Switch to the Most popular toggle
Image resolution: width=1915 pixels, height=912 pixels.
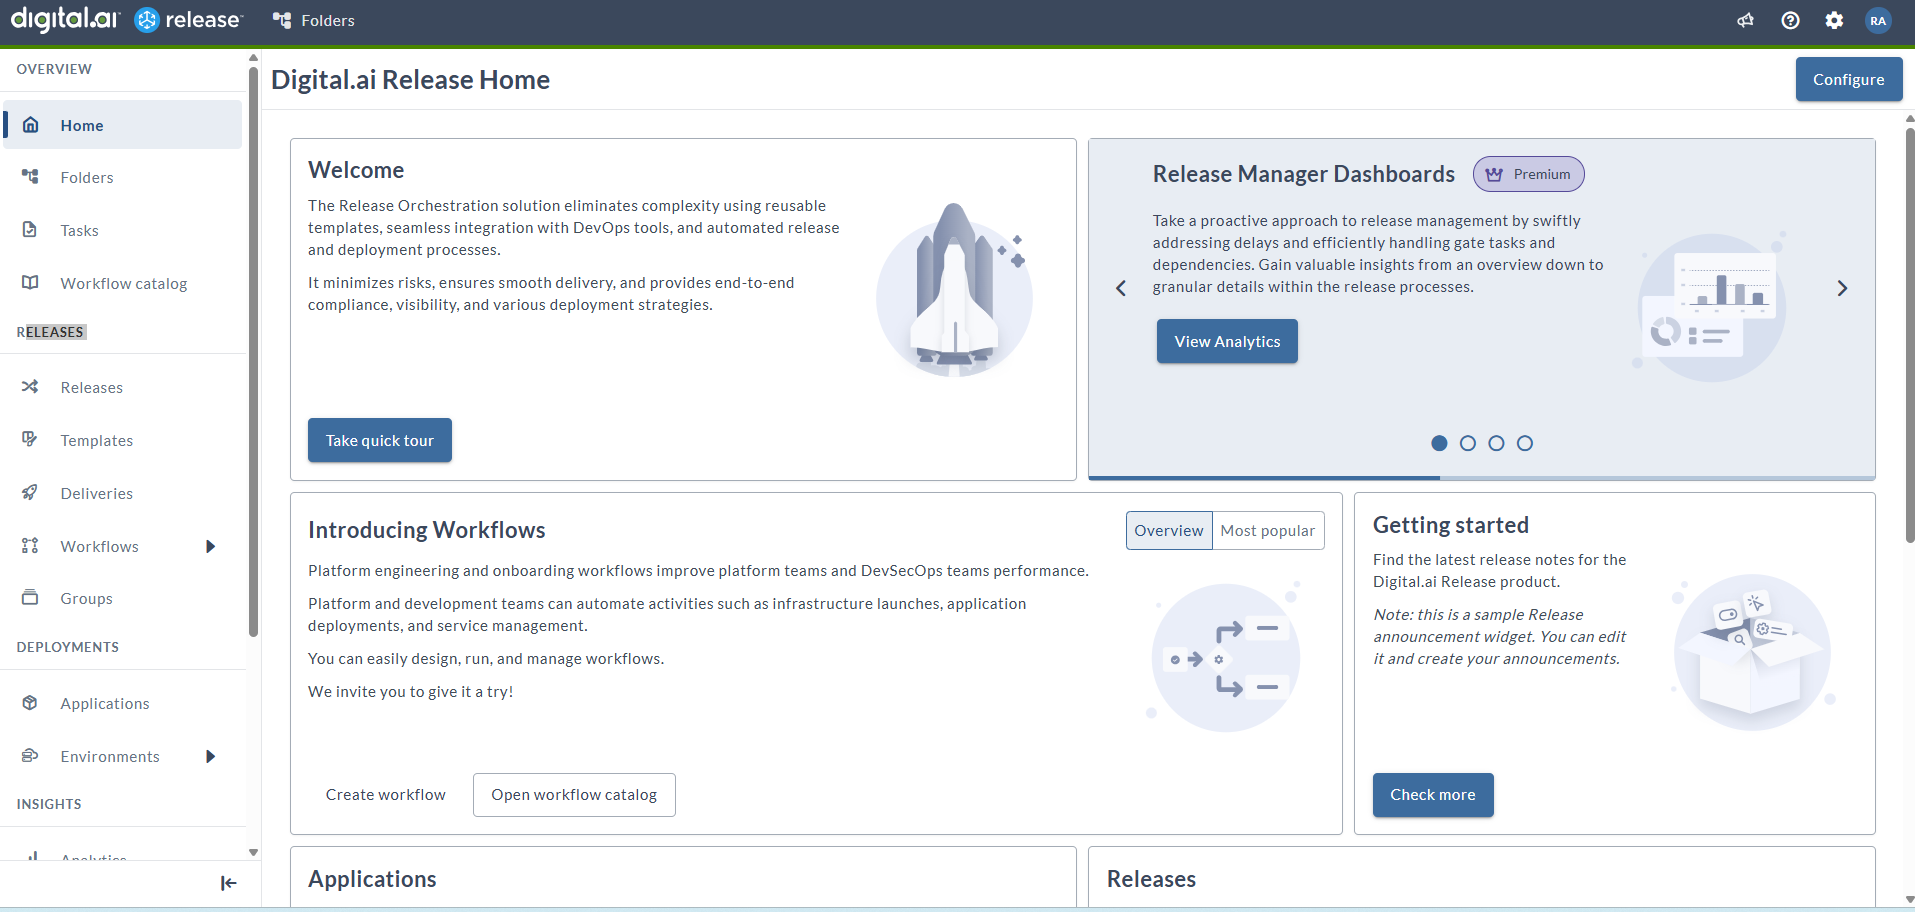[1267, 531]
